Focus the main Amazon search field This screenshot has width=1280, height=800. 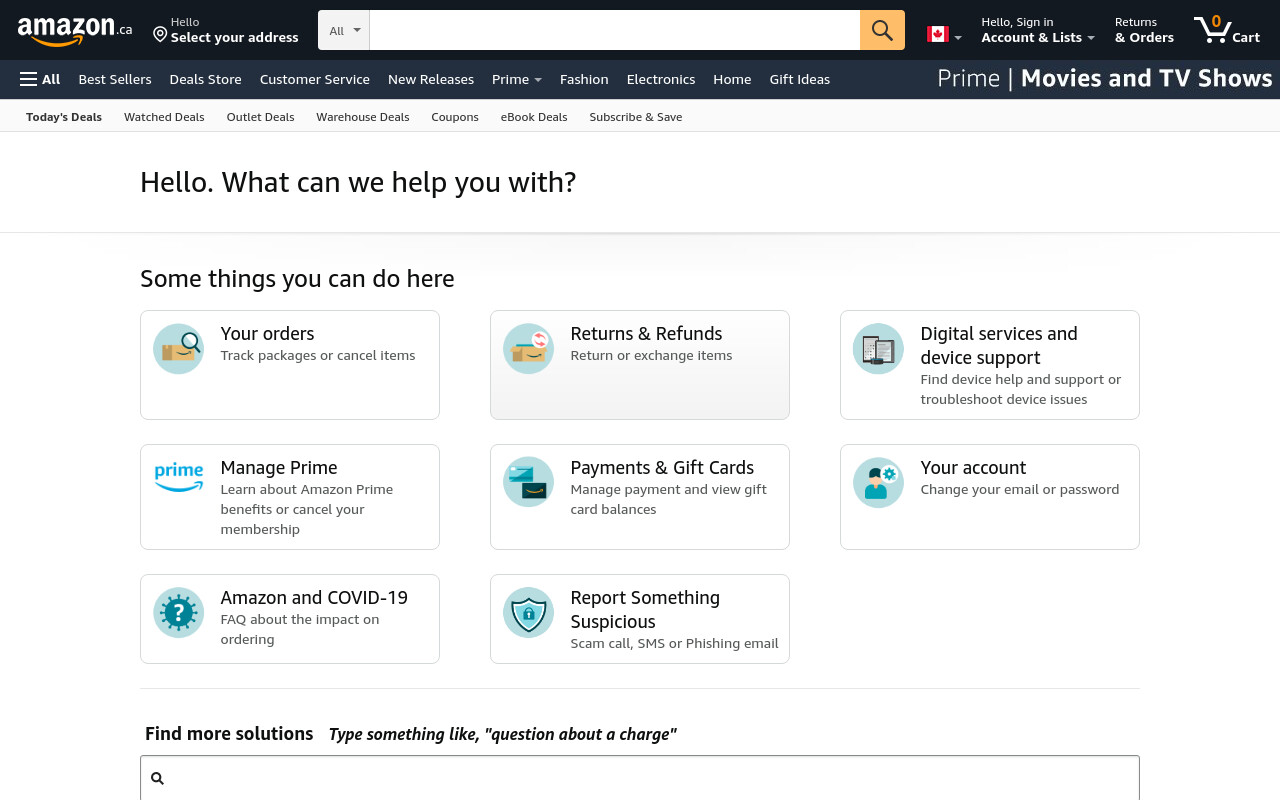point(614,30)
